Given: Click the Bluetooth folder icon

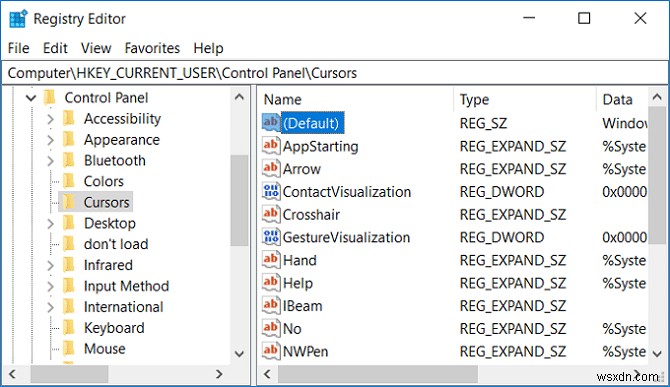Looking at the screenshot, I should tap(69, 160).
